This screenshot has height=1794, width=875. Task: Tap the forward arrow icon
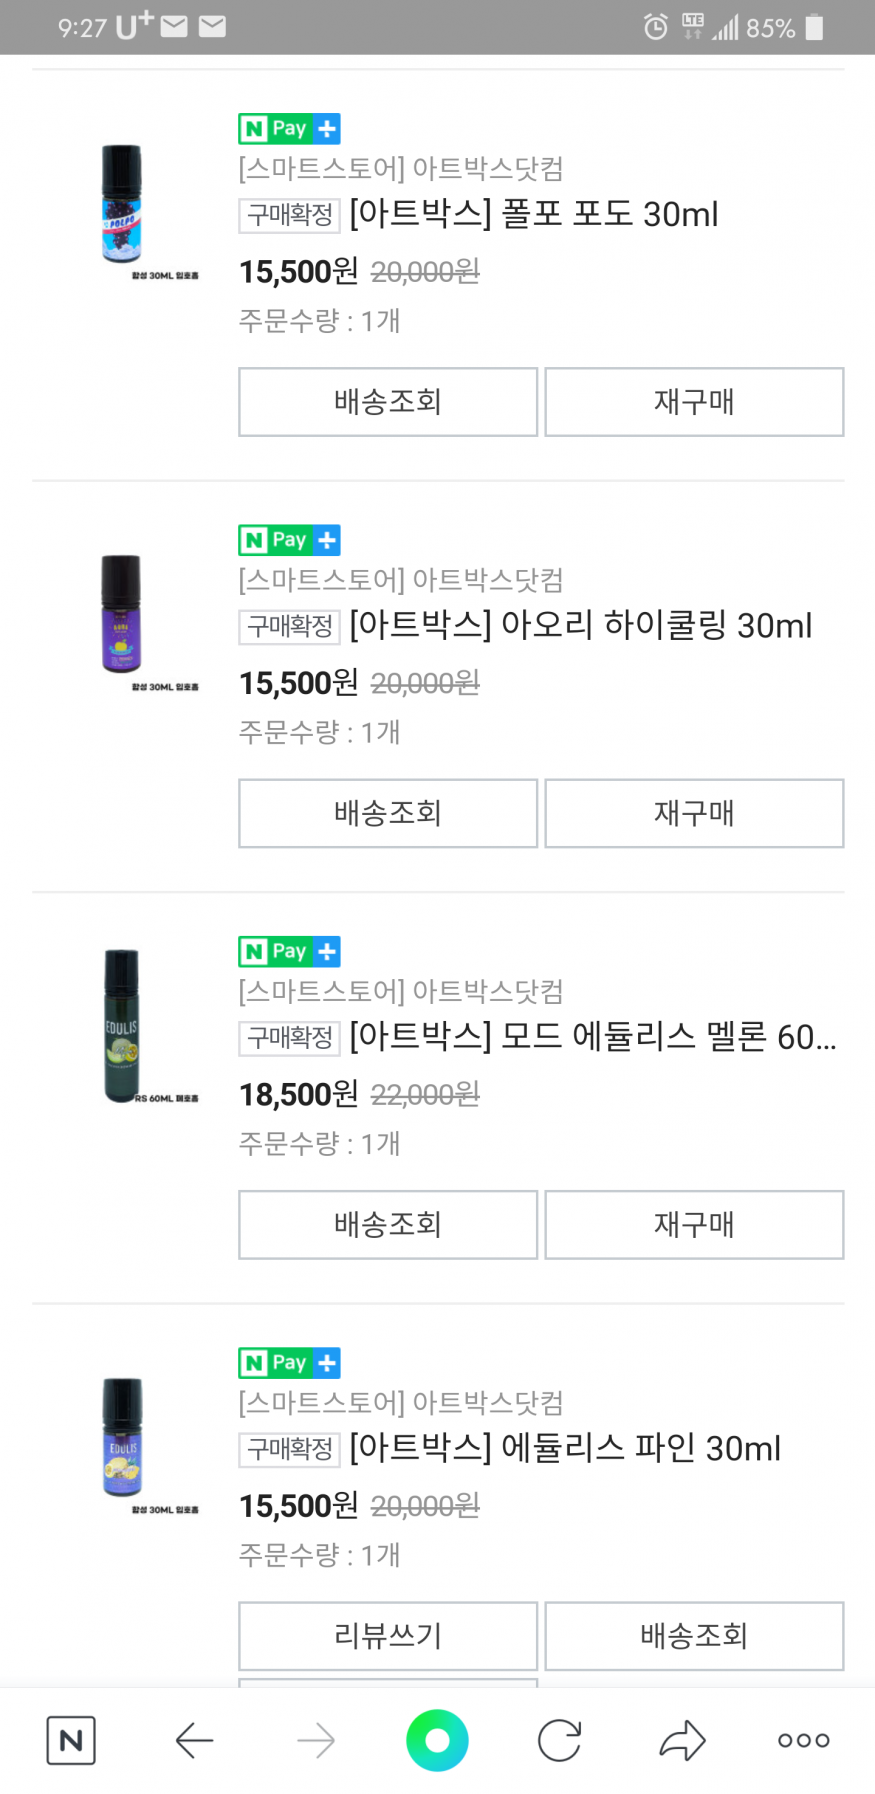[316, 1741]
